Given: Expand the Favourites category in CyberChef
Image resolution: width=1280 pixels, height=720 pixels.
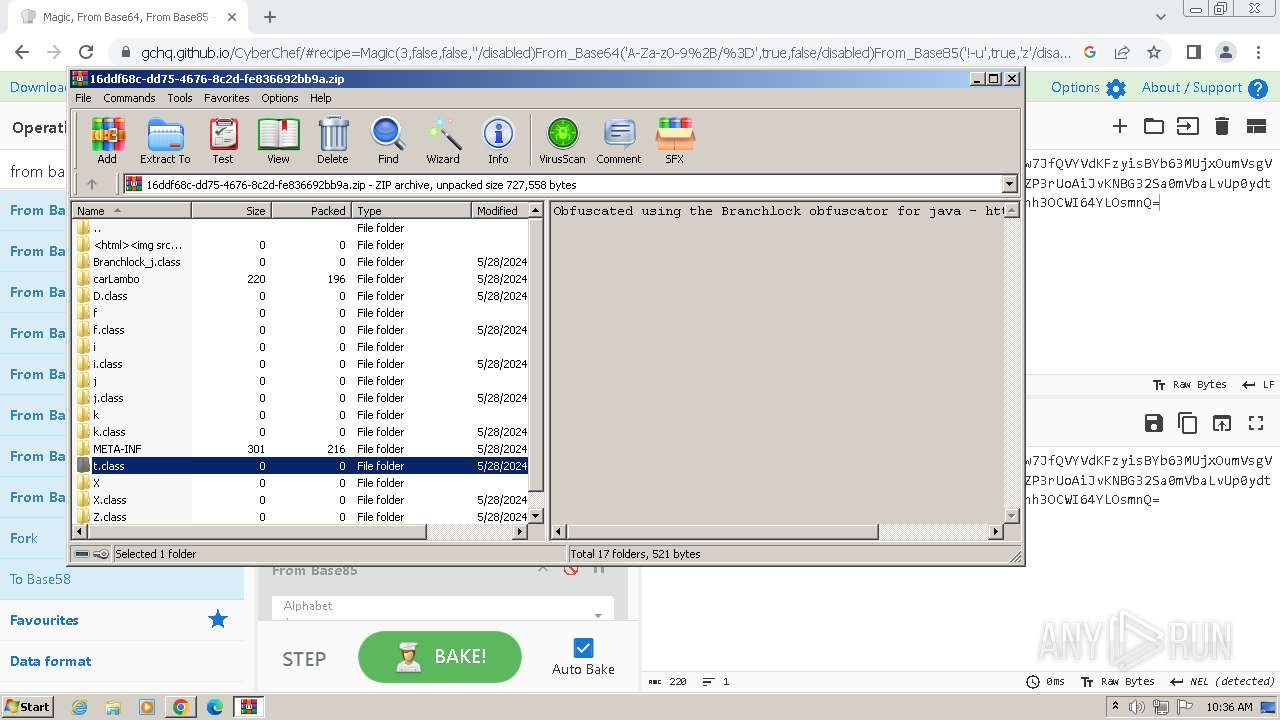Looking at the screenshot, I should point(122,620).
